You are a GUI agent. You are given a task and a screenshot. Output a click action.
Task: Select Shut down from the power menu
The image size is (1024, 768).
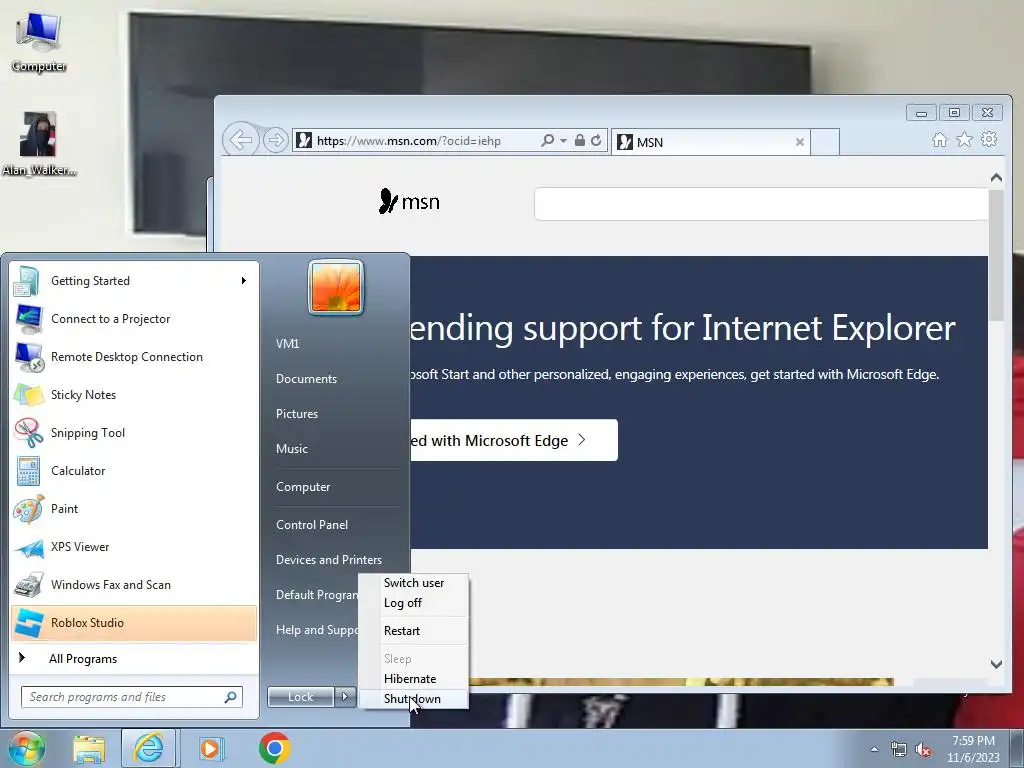[414, 699]
